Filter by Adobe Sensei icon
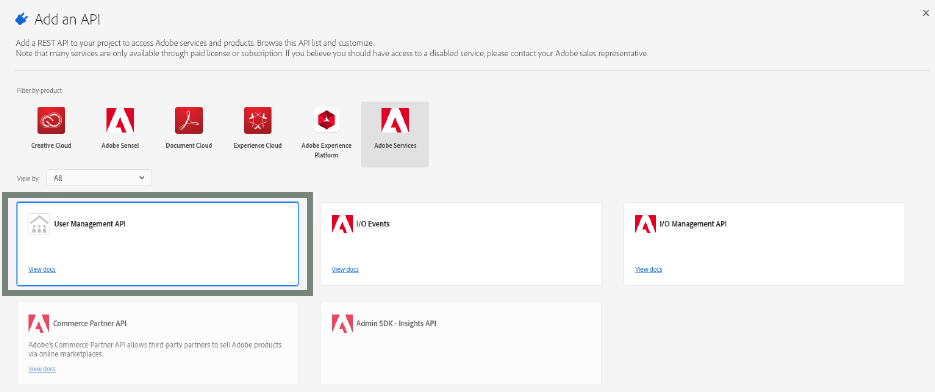The height and width of the screenshot is (392, 935). [x=120, y=121]
